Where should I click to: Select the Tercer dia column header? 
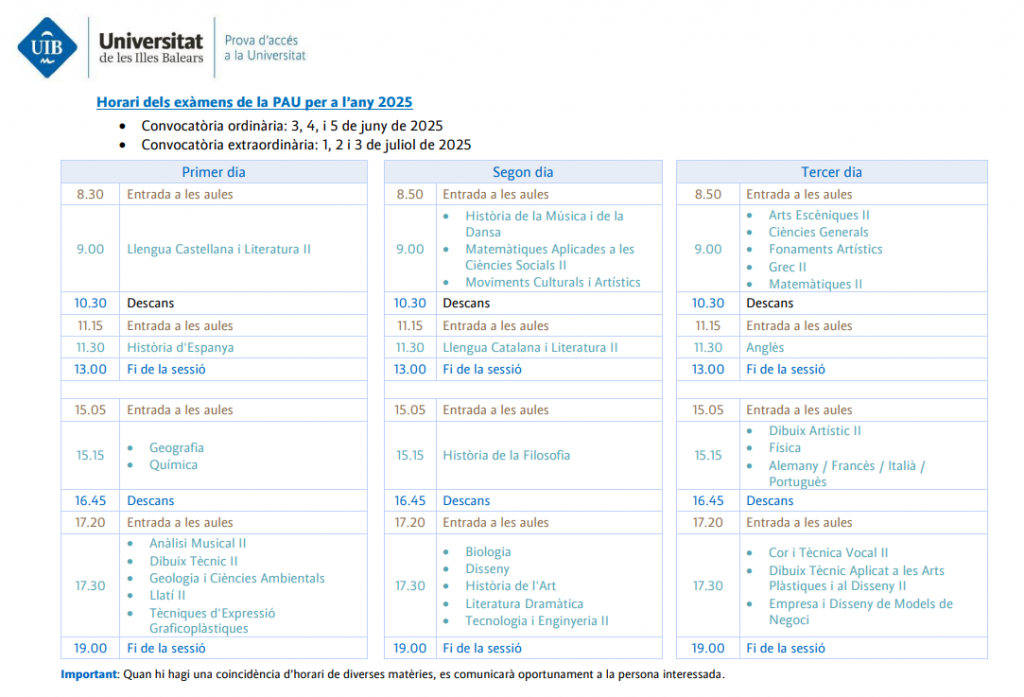coord(831,172)
